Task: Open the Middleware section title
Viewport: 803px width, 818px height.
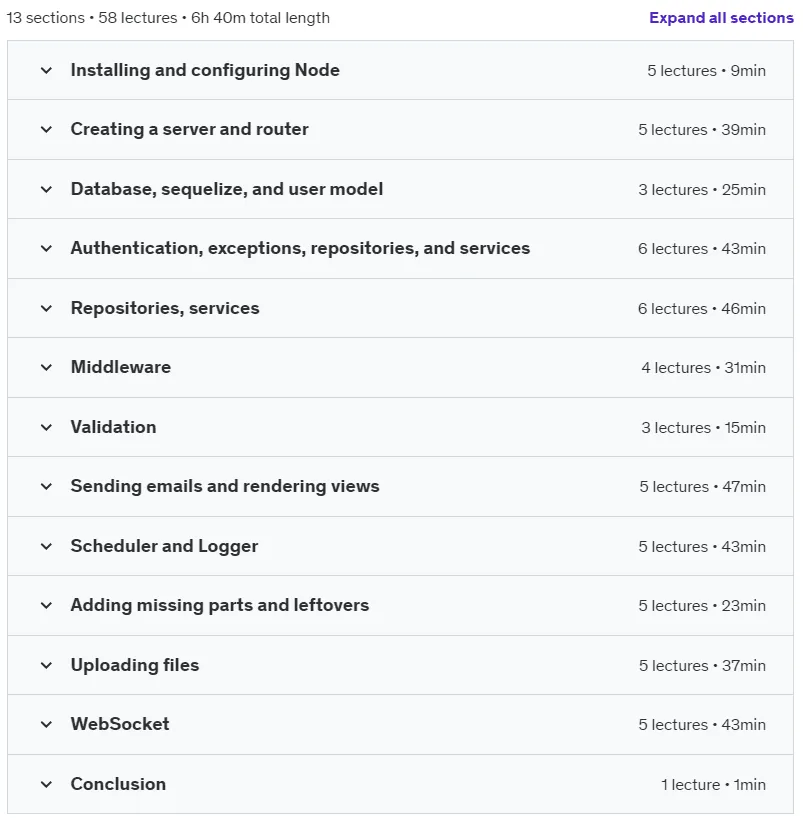Action: [x=121, y=367]
